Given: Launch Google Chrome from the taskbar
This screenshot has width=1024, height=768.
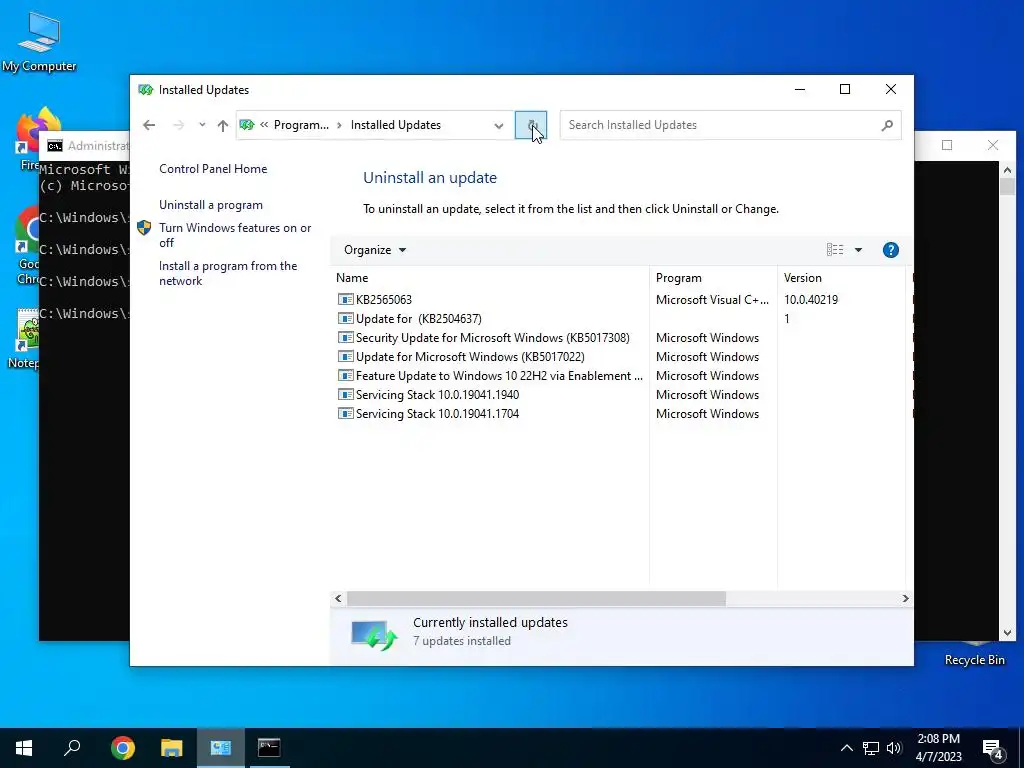Looking at the screenshot, I should pyautogui.click(x=123, y=748).
